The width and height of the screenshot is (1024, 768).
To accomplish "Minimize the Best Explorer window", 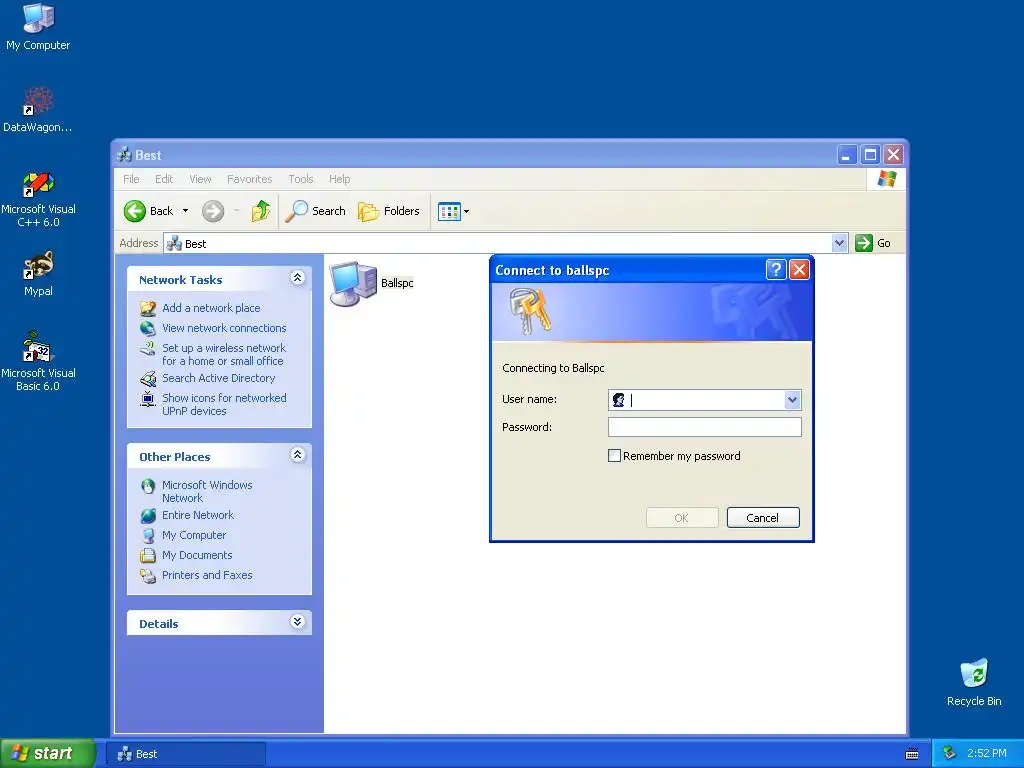I will pyautogui.click(x=846, y=155).
